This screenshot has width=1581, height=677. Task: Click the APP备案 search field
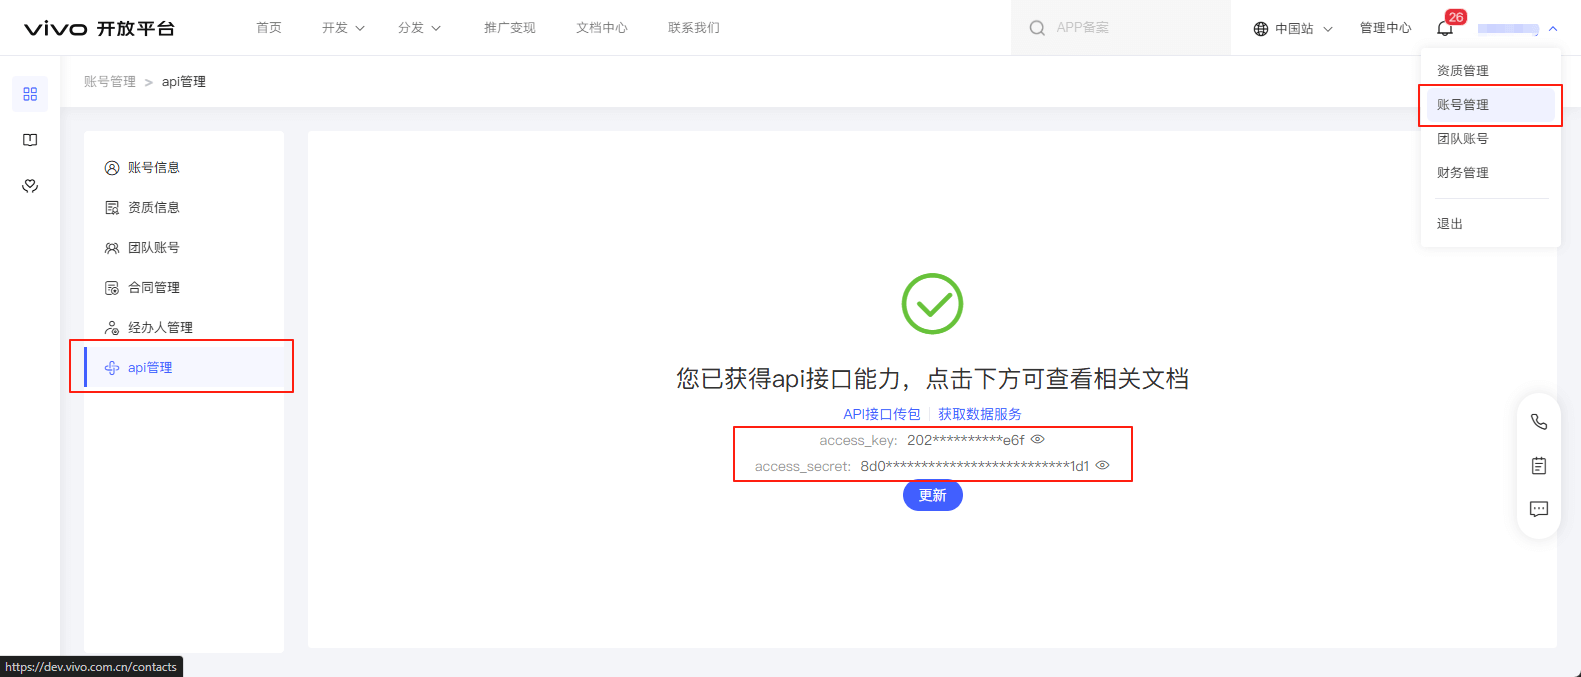(x=1120, y=28)
